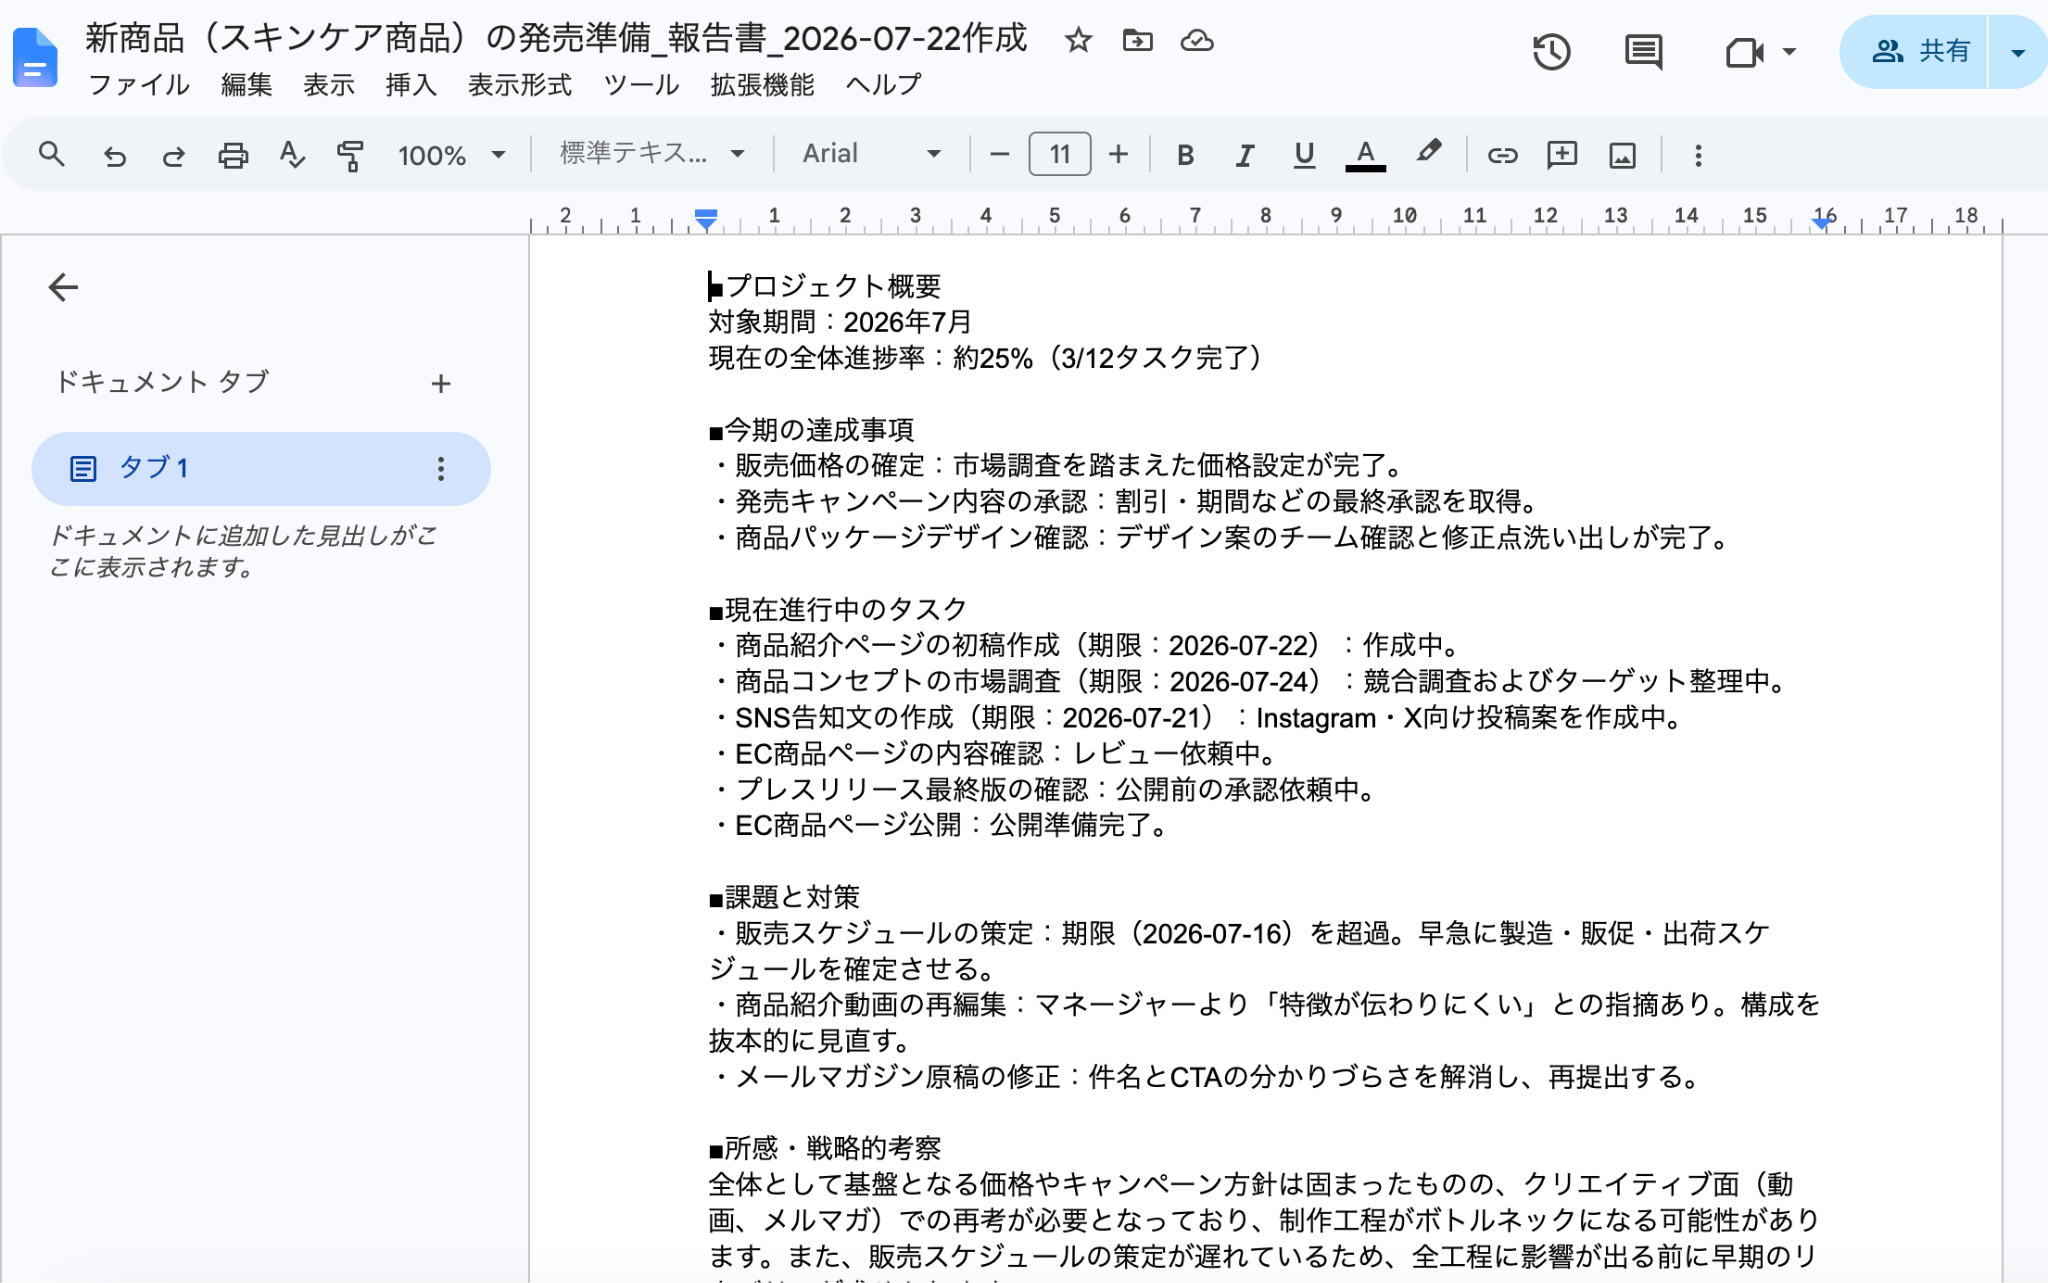
Task: Insert link using the chain icon
Action: point(1502,155)
